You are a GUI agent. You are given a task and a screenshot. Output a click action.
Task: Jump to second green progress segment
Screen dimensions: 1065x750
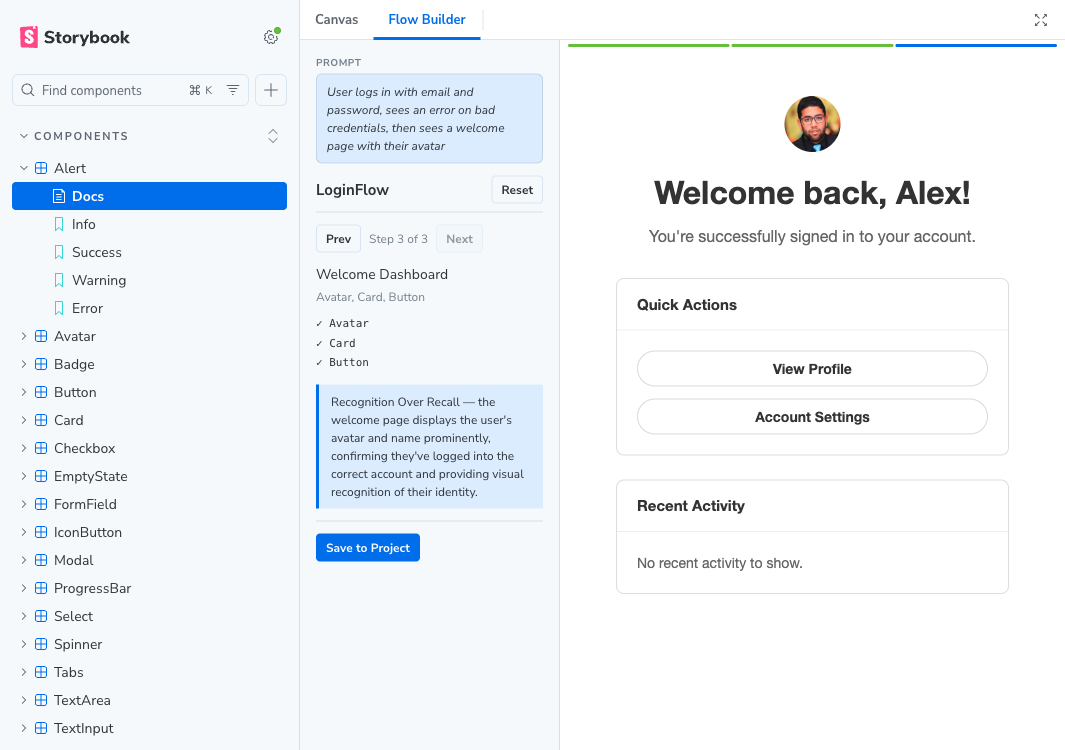pyautogui.click(x=812, y=46)
